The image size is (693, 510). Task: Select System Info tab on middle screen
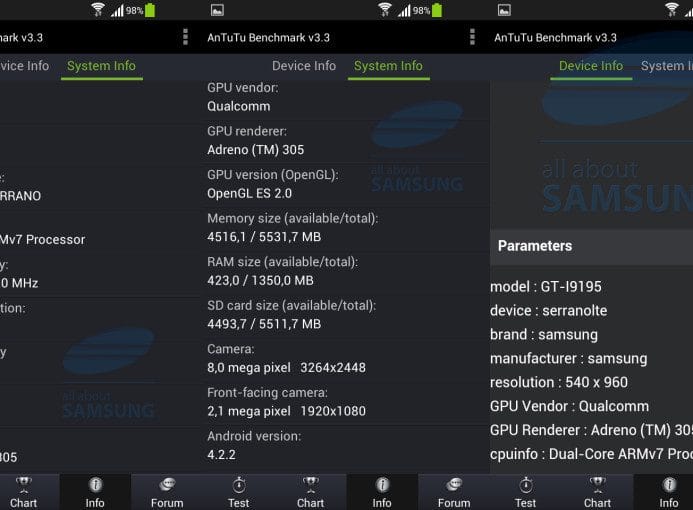coord(388,66)
